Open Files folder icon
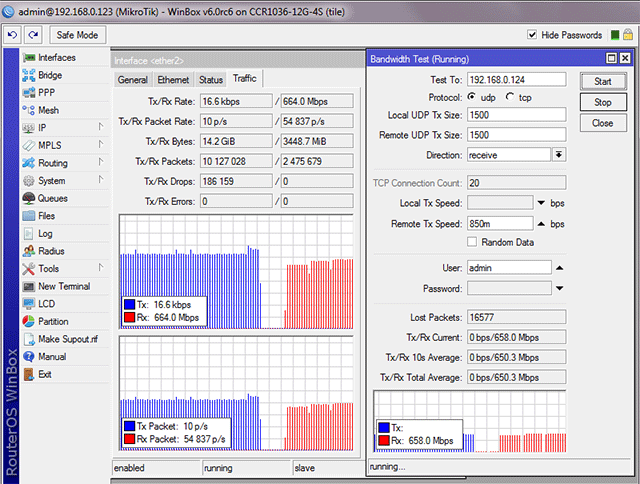Screen dimensions: 640x484 [29, 215]
